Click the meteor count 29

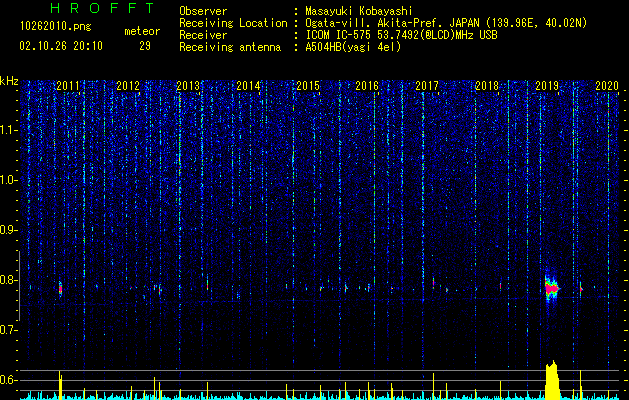pos(145,46)
